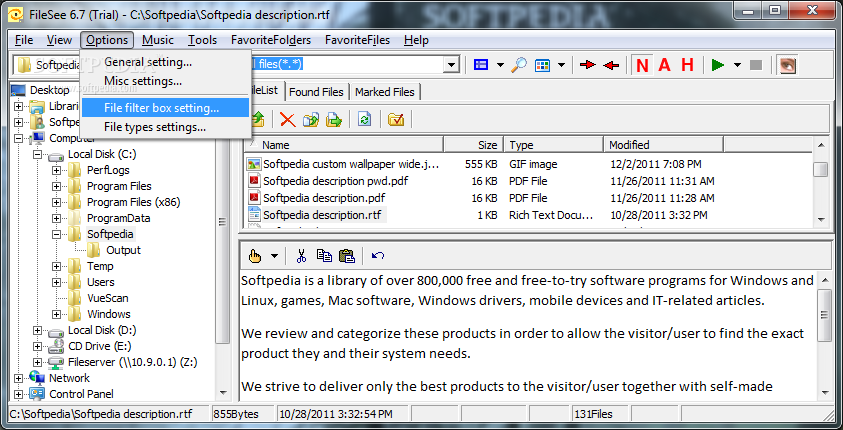Choose File filter box setting... entry
This screenshot has width=843, height=430.
[165, 108]
